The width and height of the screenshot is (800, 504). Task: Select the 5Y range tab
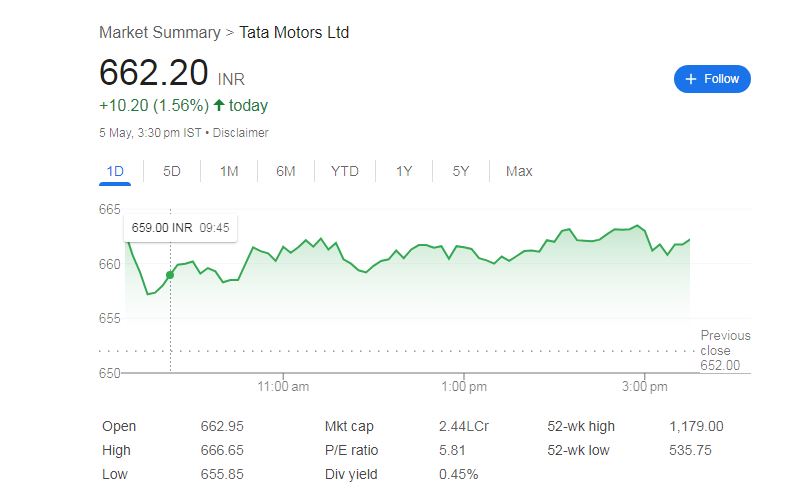pyautogui.click(x=461, y=171)
